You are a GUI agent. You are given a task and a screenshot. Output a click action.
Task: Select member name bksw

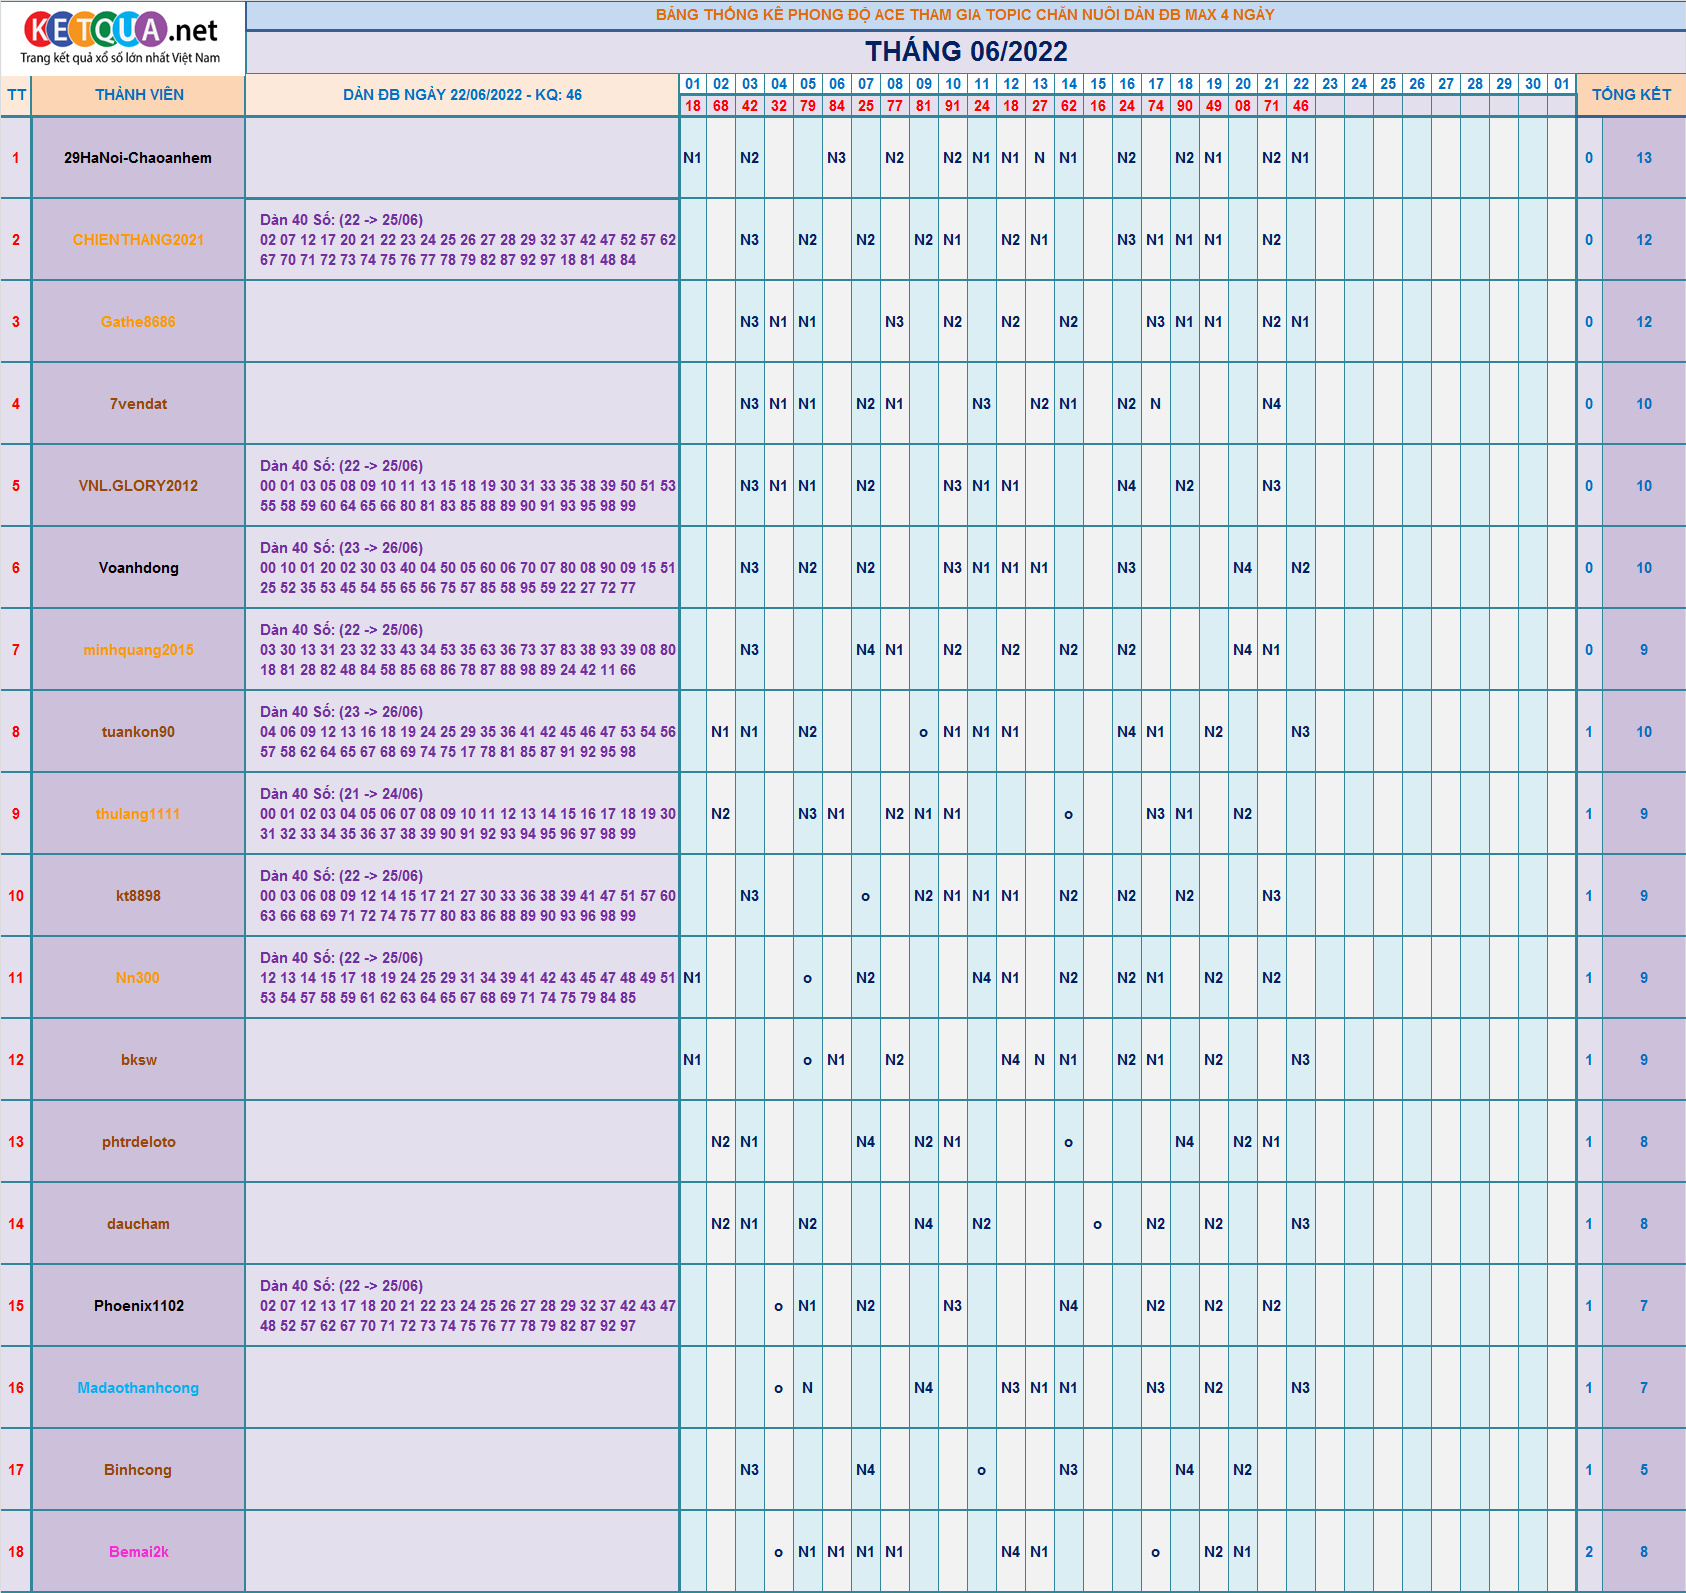[x=138, y=1060]
